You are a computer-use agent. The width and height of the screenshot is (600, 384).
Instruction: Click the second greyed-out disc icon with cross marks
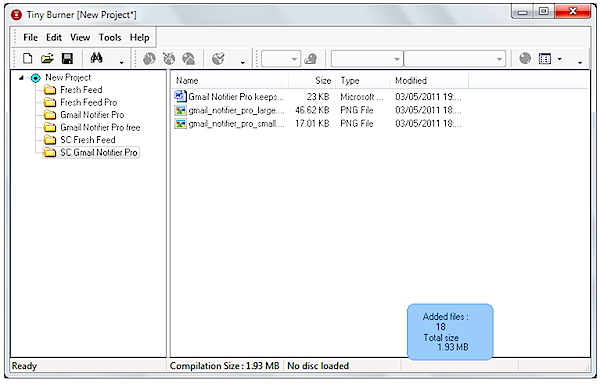(x=169, y=59)
